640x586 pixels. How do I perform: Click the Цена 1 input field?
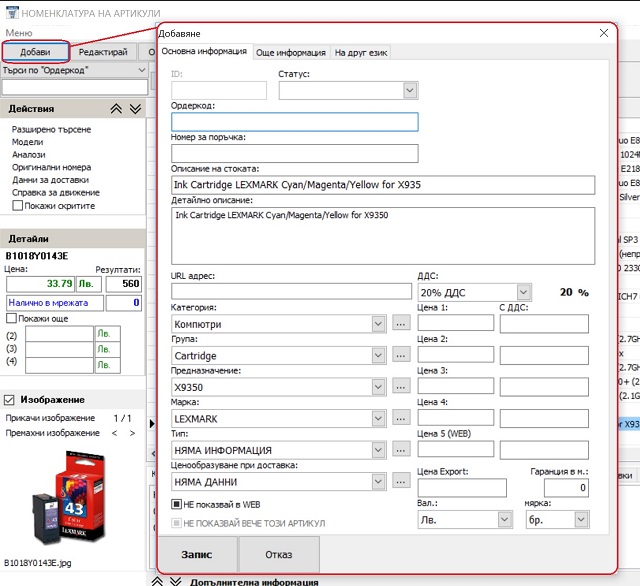(456, 323)
